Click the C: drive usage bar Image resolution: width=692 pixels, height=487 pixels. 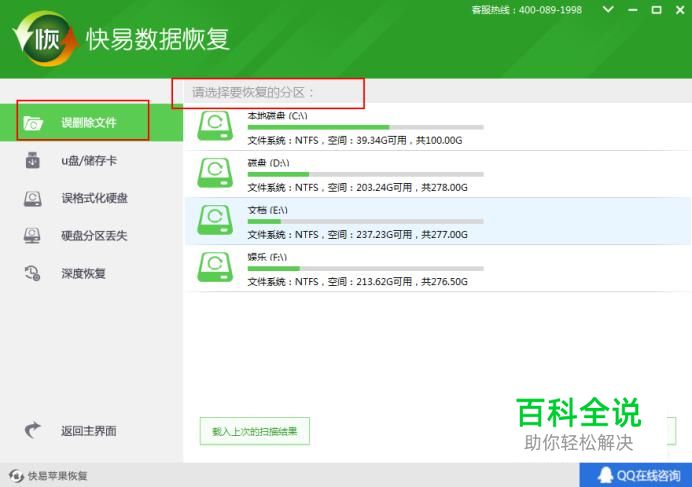[x=365, y=127]
